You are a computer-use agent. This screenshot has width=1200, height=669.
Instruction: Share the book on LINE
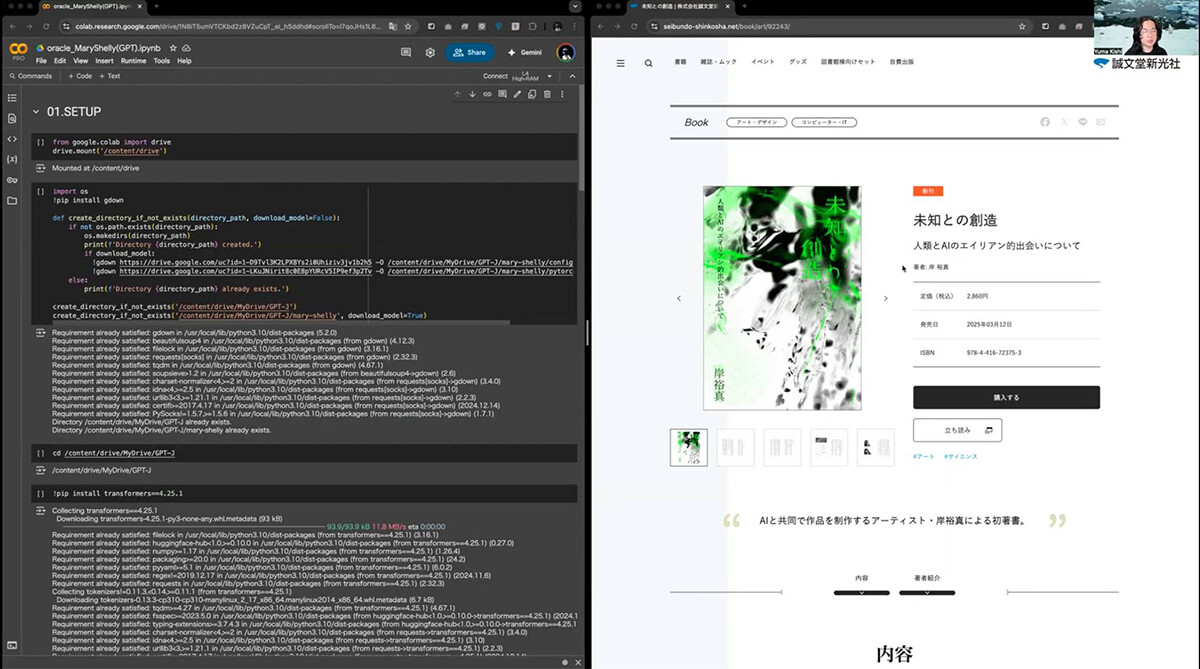pyautogui.click(x=1083, y=122)
